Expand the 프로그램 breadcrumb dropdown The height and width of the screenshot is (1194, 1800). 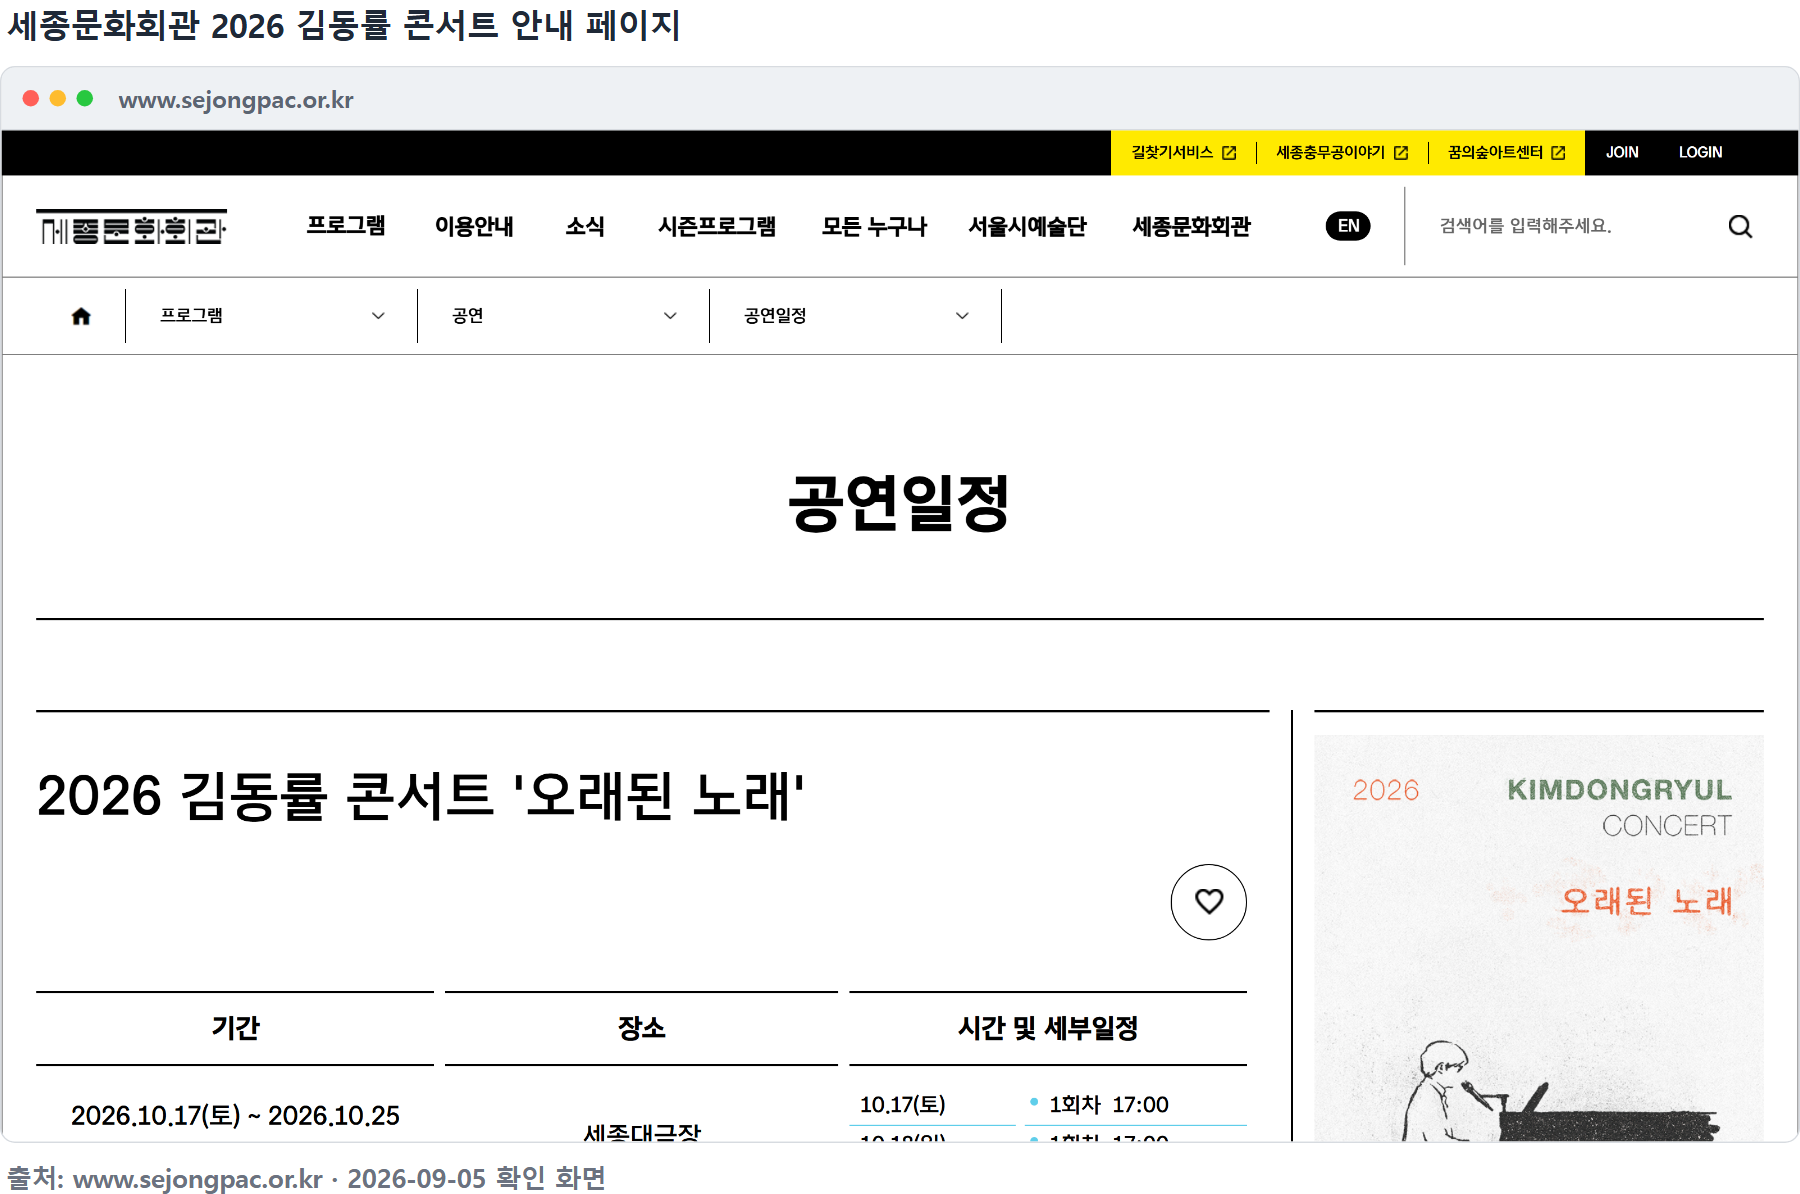(271, 316)
